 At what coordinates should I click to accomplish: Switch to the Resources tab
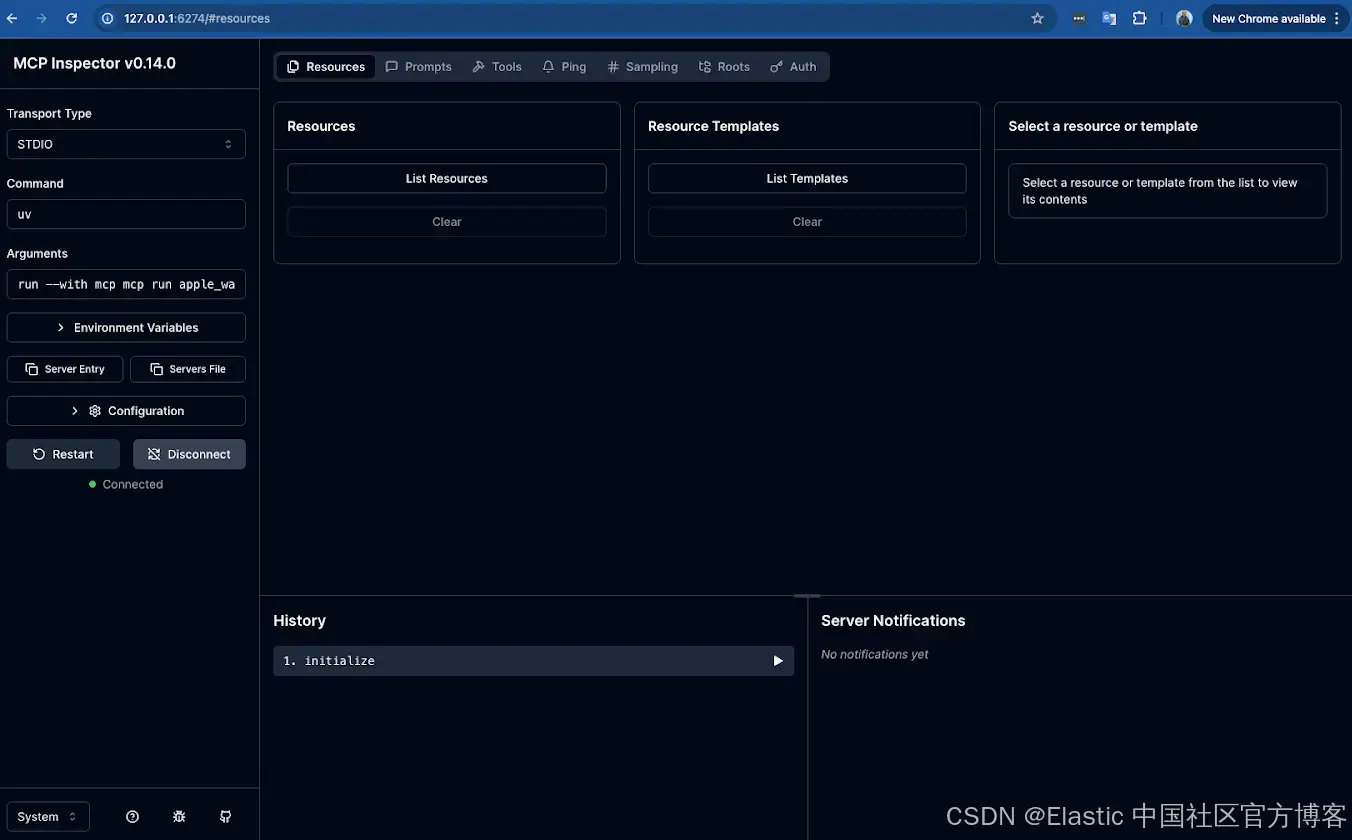[x=326, y=67]
